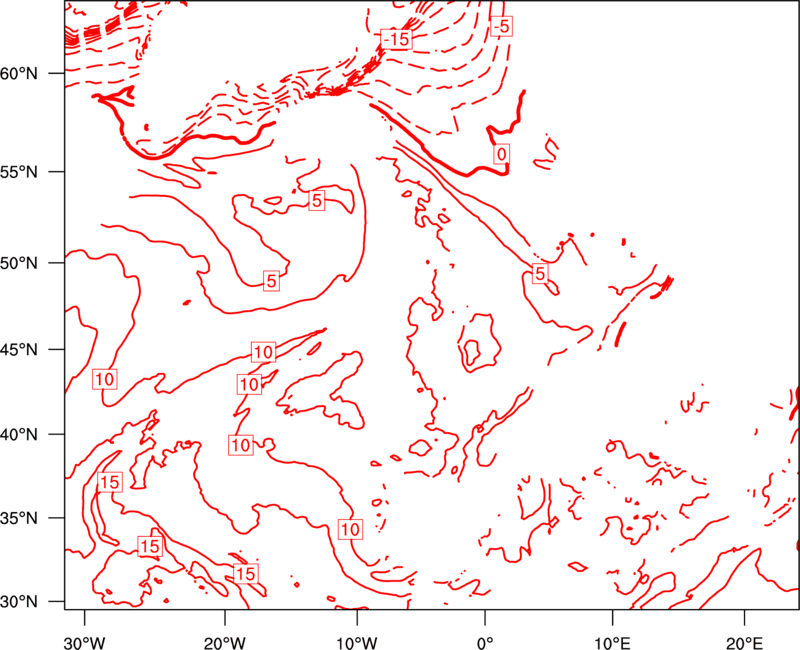Click the 40°N latitude axis label
Viewport: 800px width, 650px height.
19,435
